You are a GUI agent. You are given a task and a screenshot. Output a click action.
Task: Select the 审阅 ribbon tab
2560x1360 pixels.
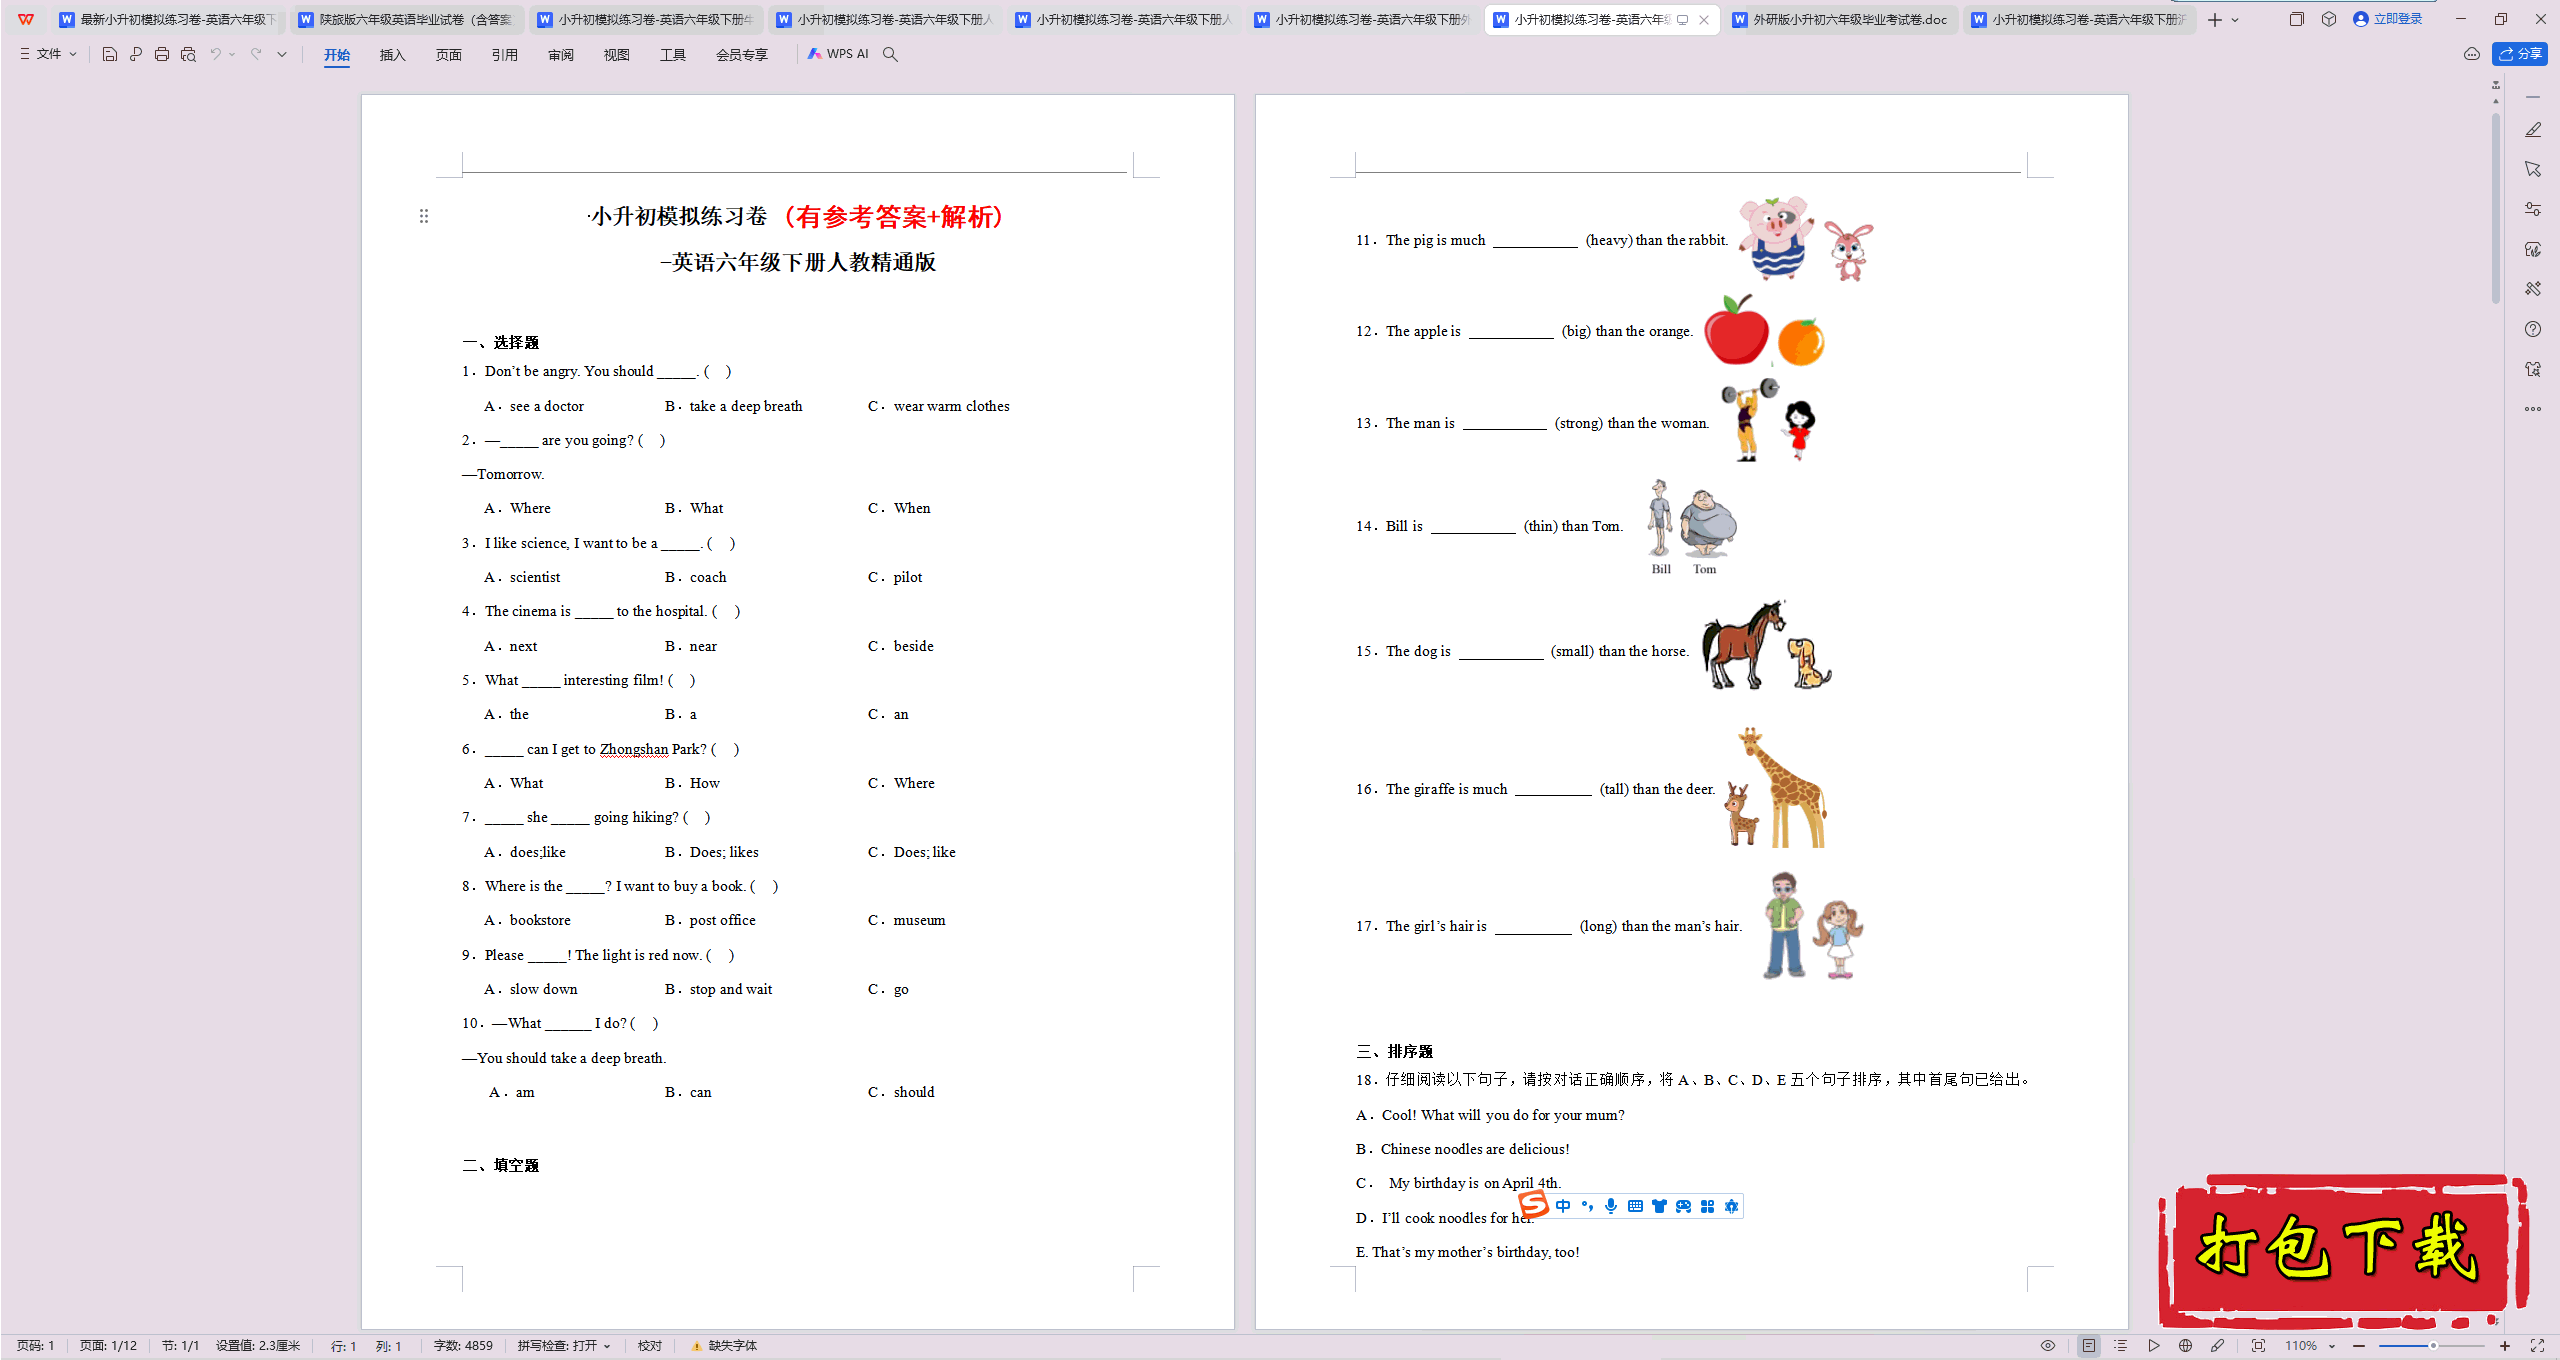560,55
